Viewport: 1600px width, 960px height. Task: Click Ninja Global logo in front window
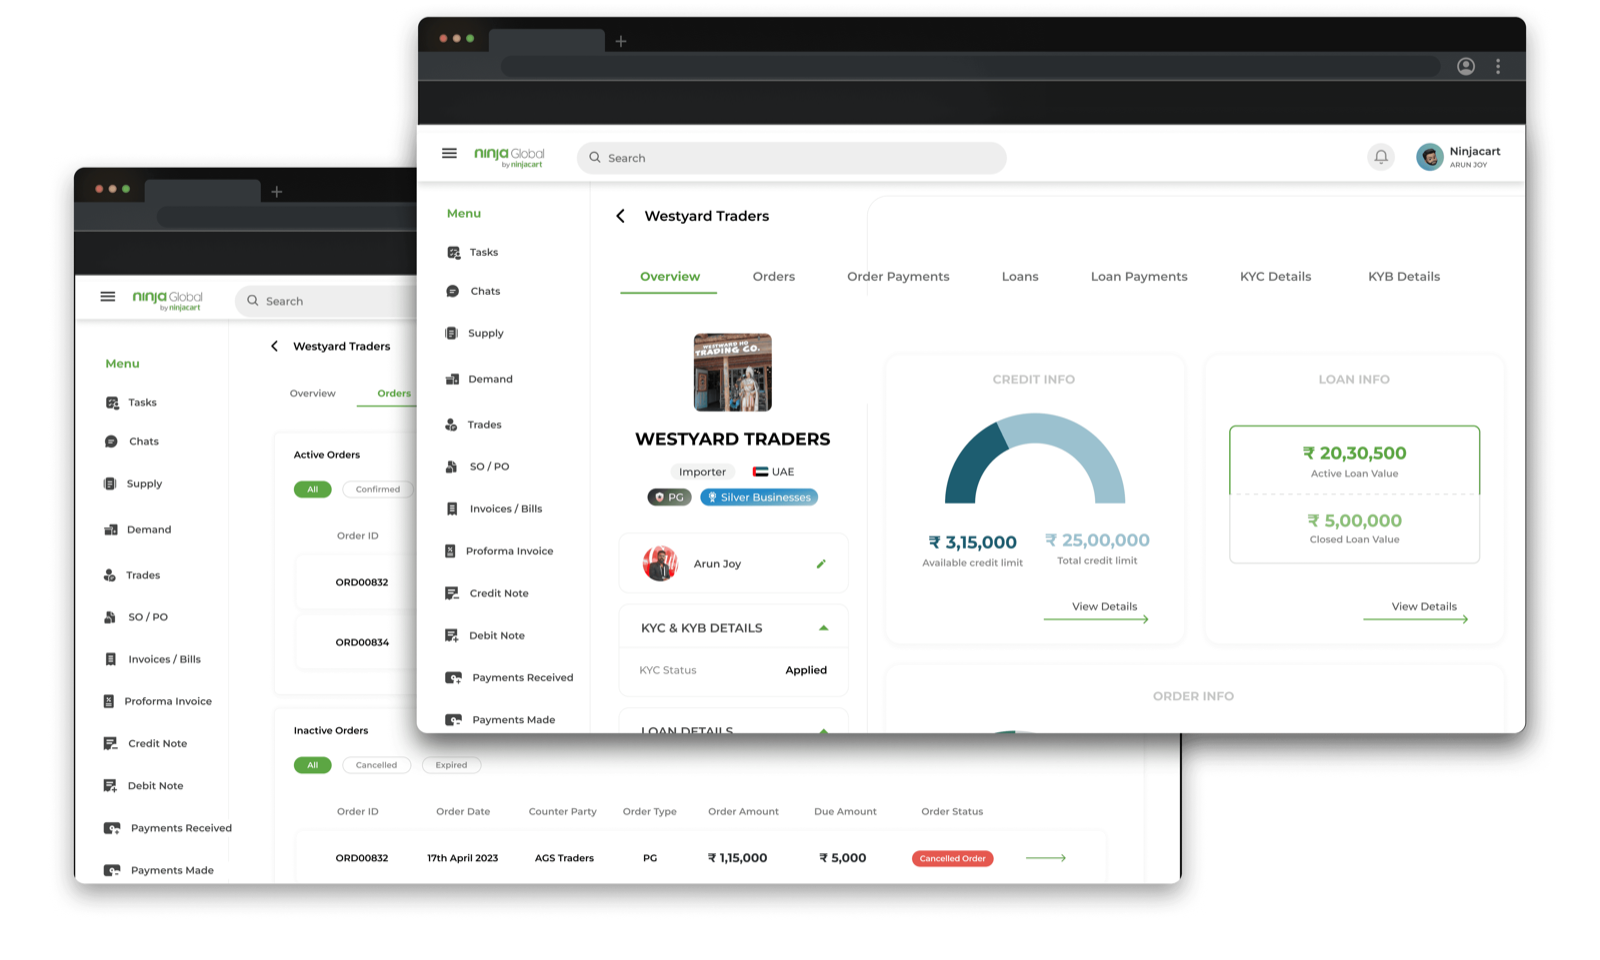[509, 157]
